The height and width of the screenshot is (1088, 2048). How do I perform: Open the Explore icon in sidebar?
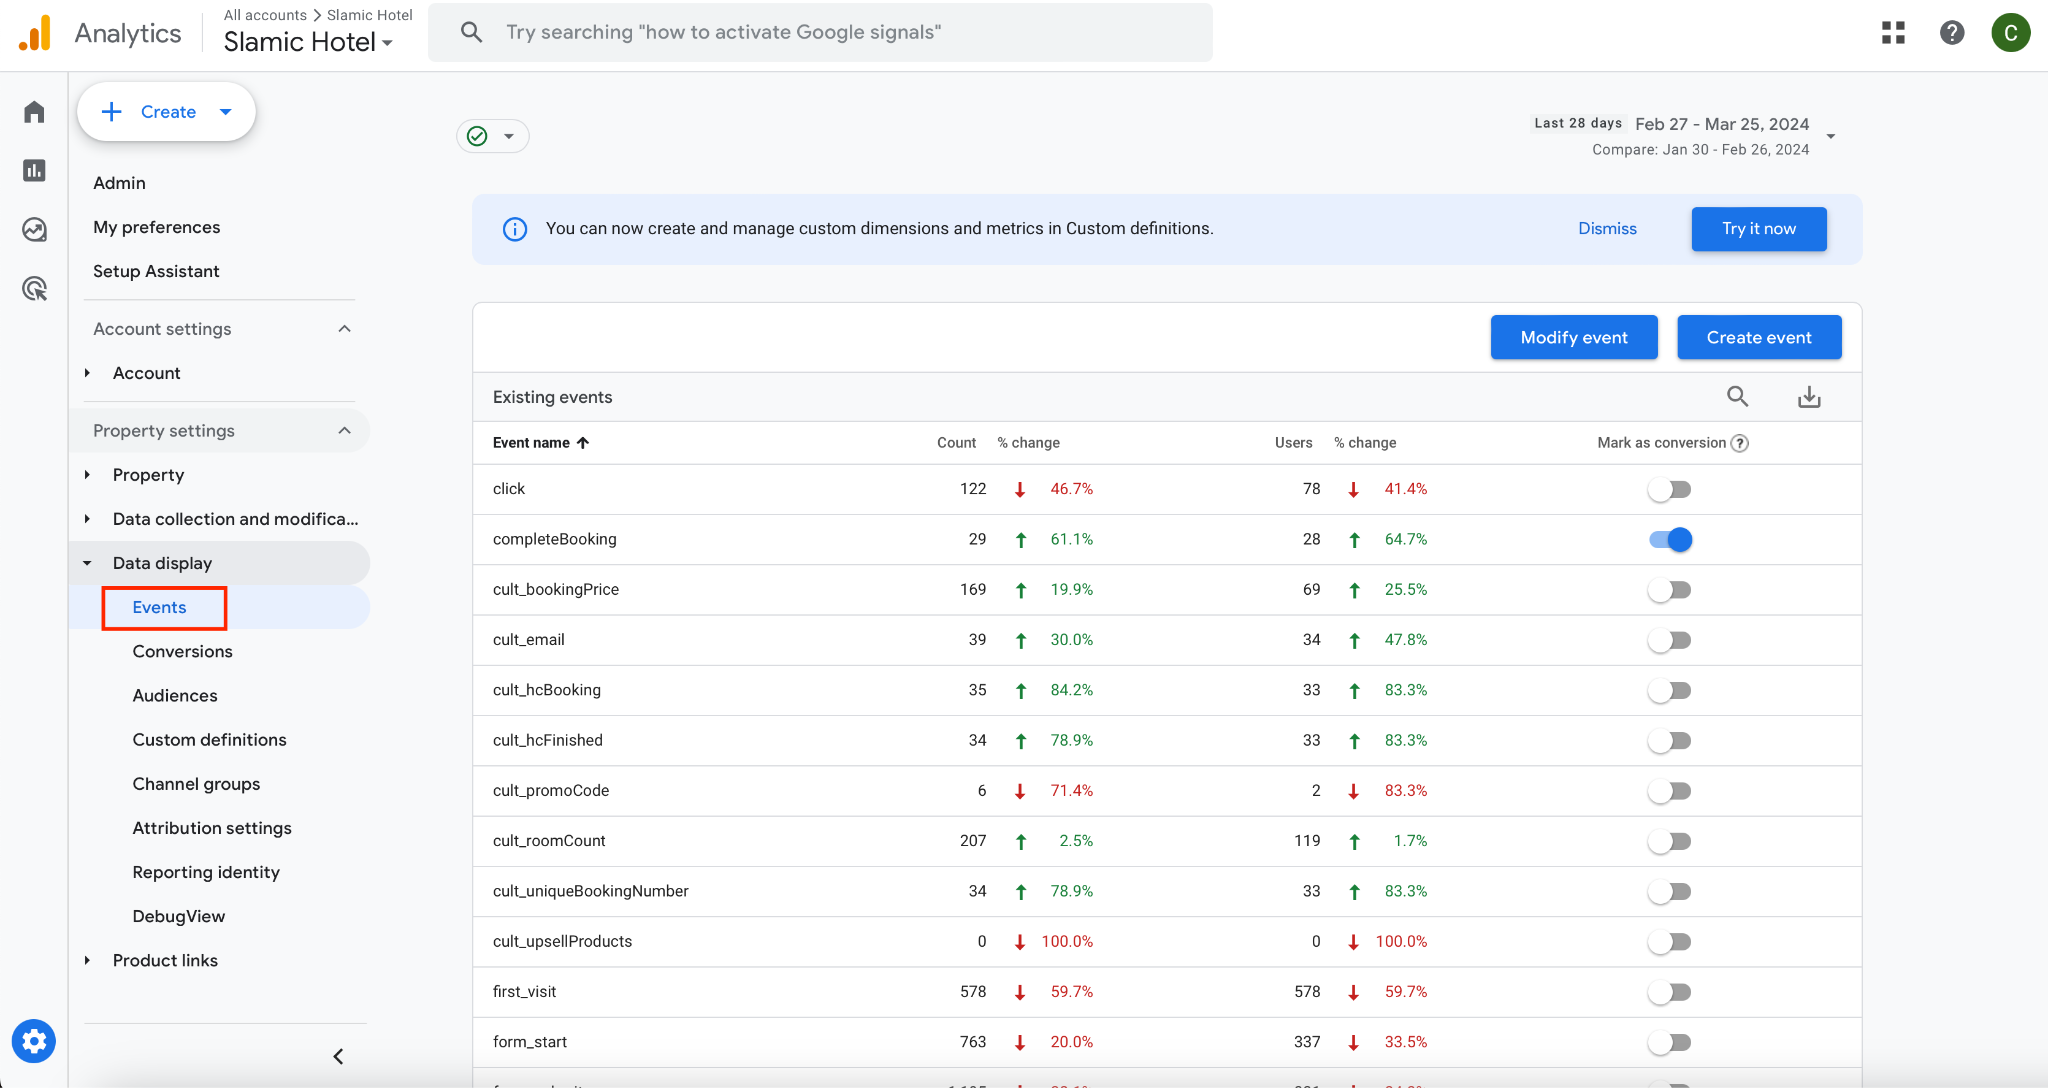click(x=34, y=230)
